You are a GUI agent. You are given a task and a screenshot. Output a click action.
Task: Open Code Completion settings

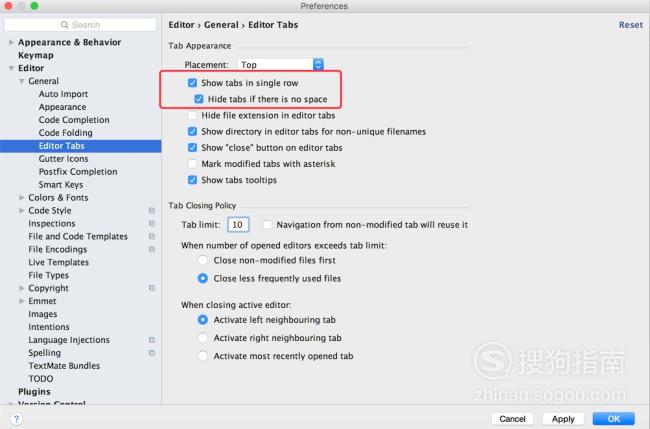74,120
